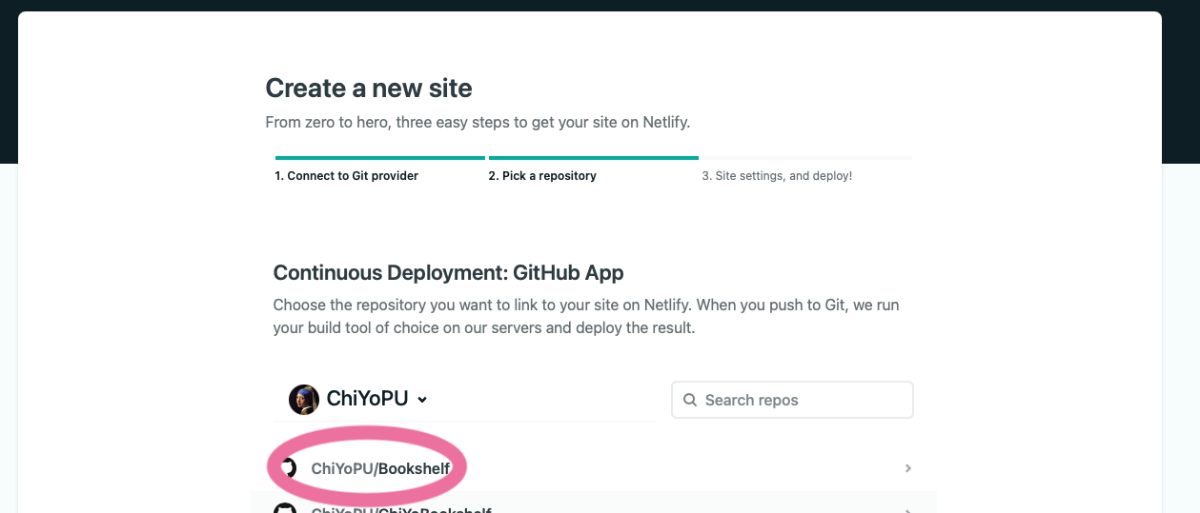The width and height of the screenshot is (1200, 513).
Task: Click the ChiYoPU profile avatar
Action: pos(304,399)
